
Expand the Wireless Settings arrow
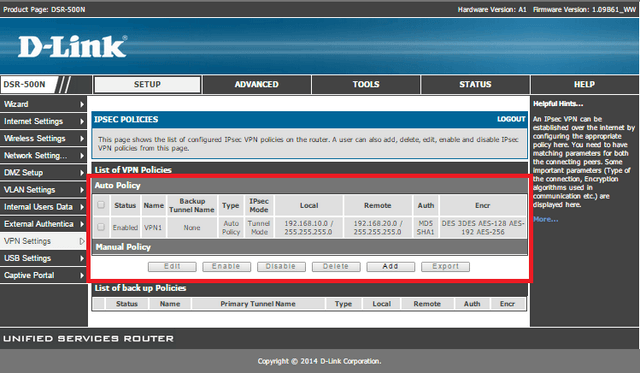pyautogui.click(x=82, y=139)
